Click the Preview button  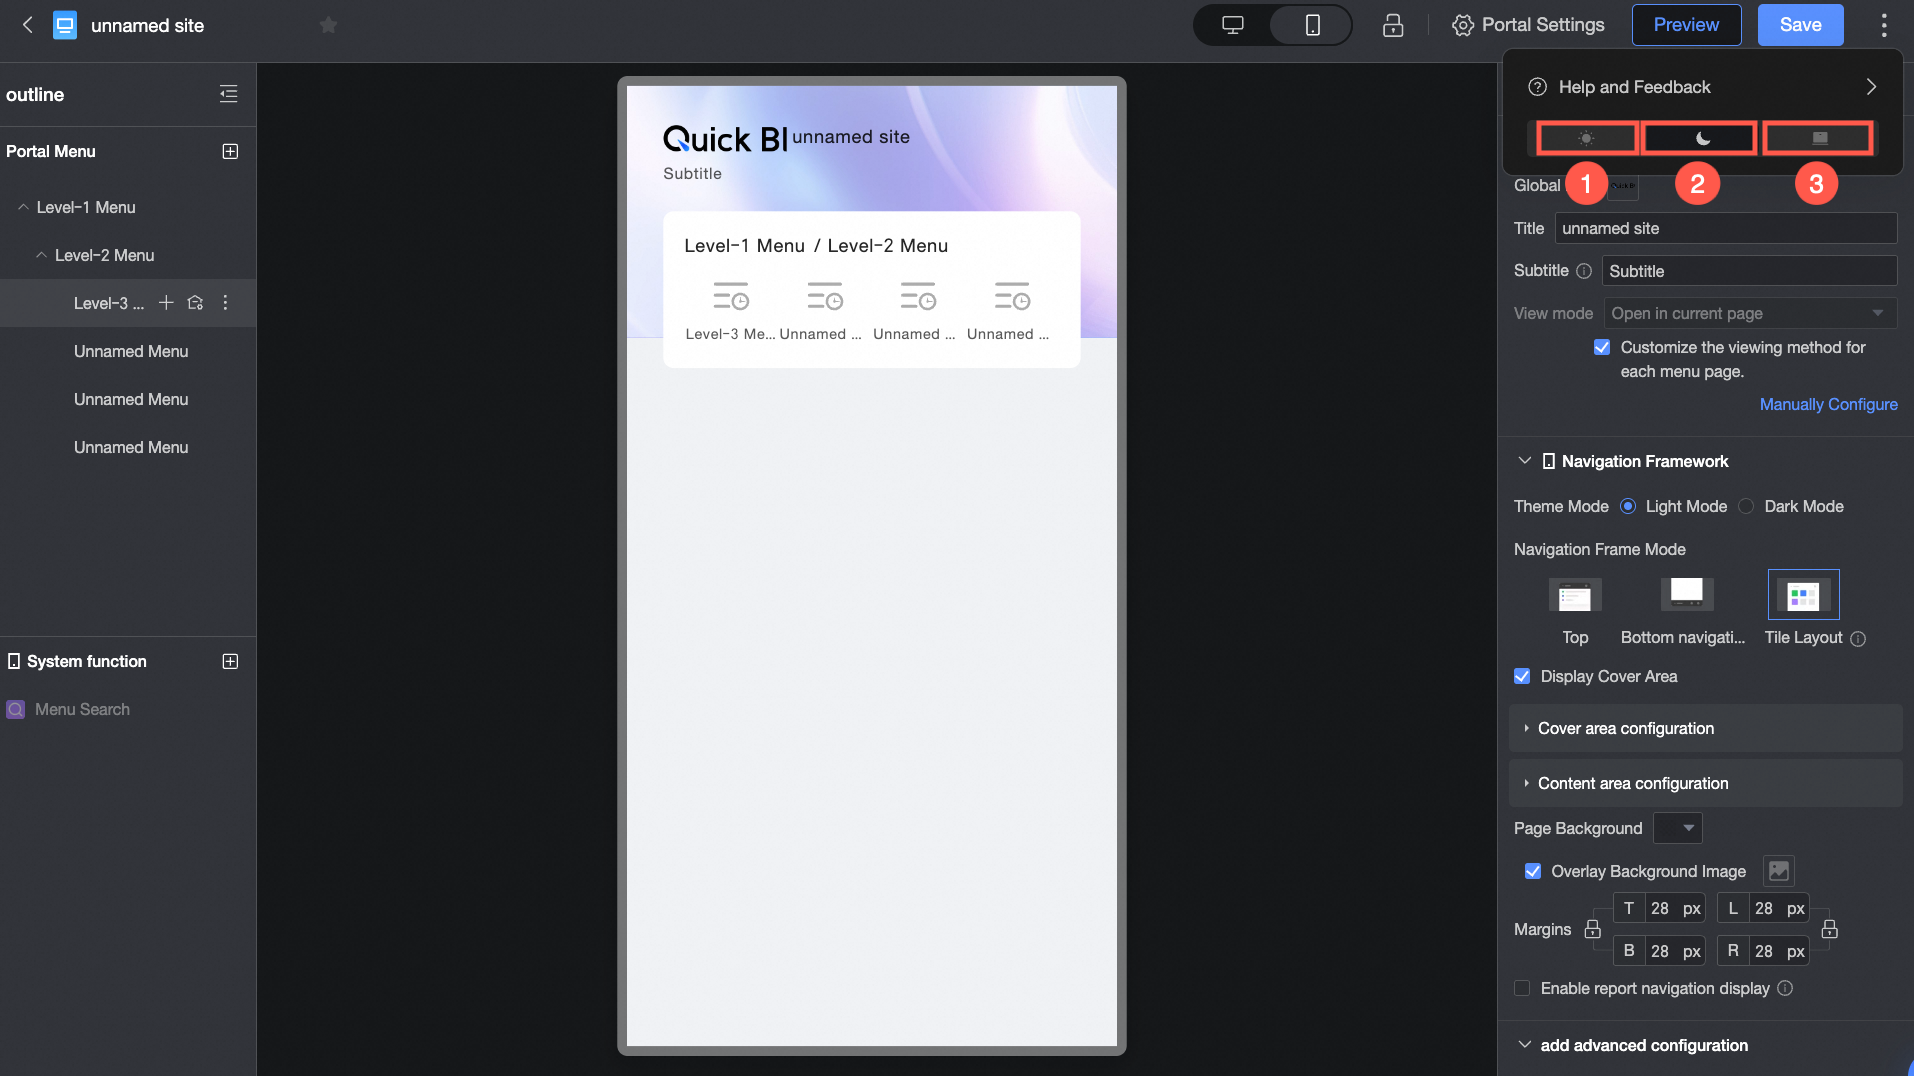pyautogui.click(x=1686, y=25)
